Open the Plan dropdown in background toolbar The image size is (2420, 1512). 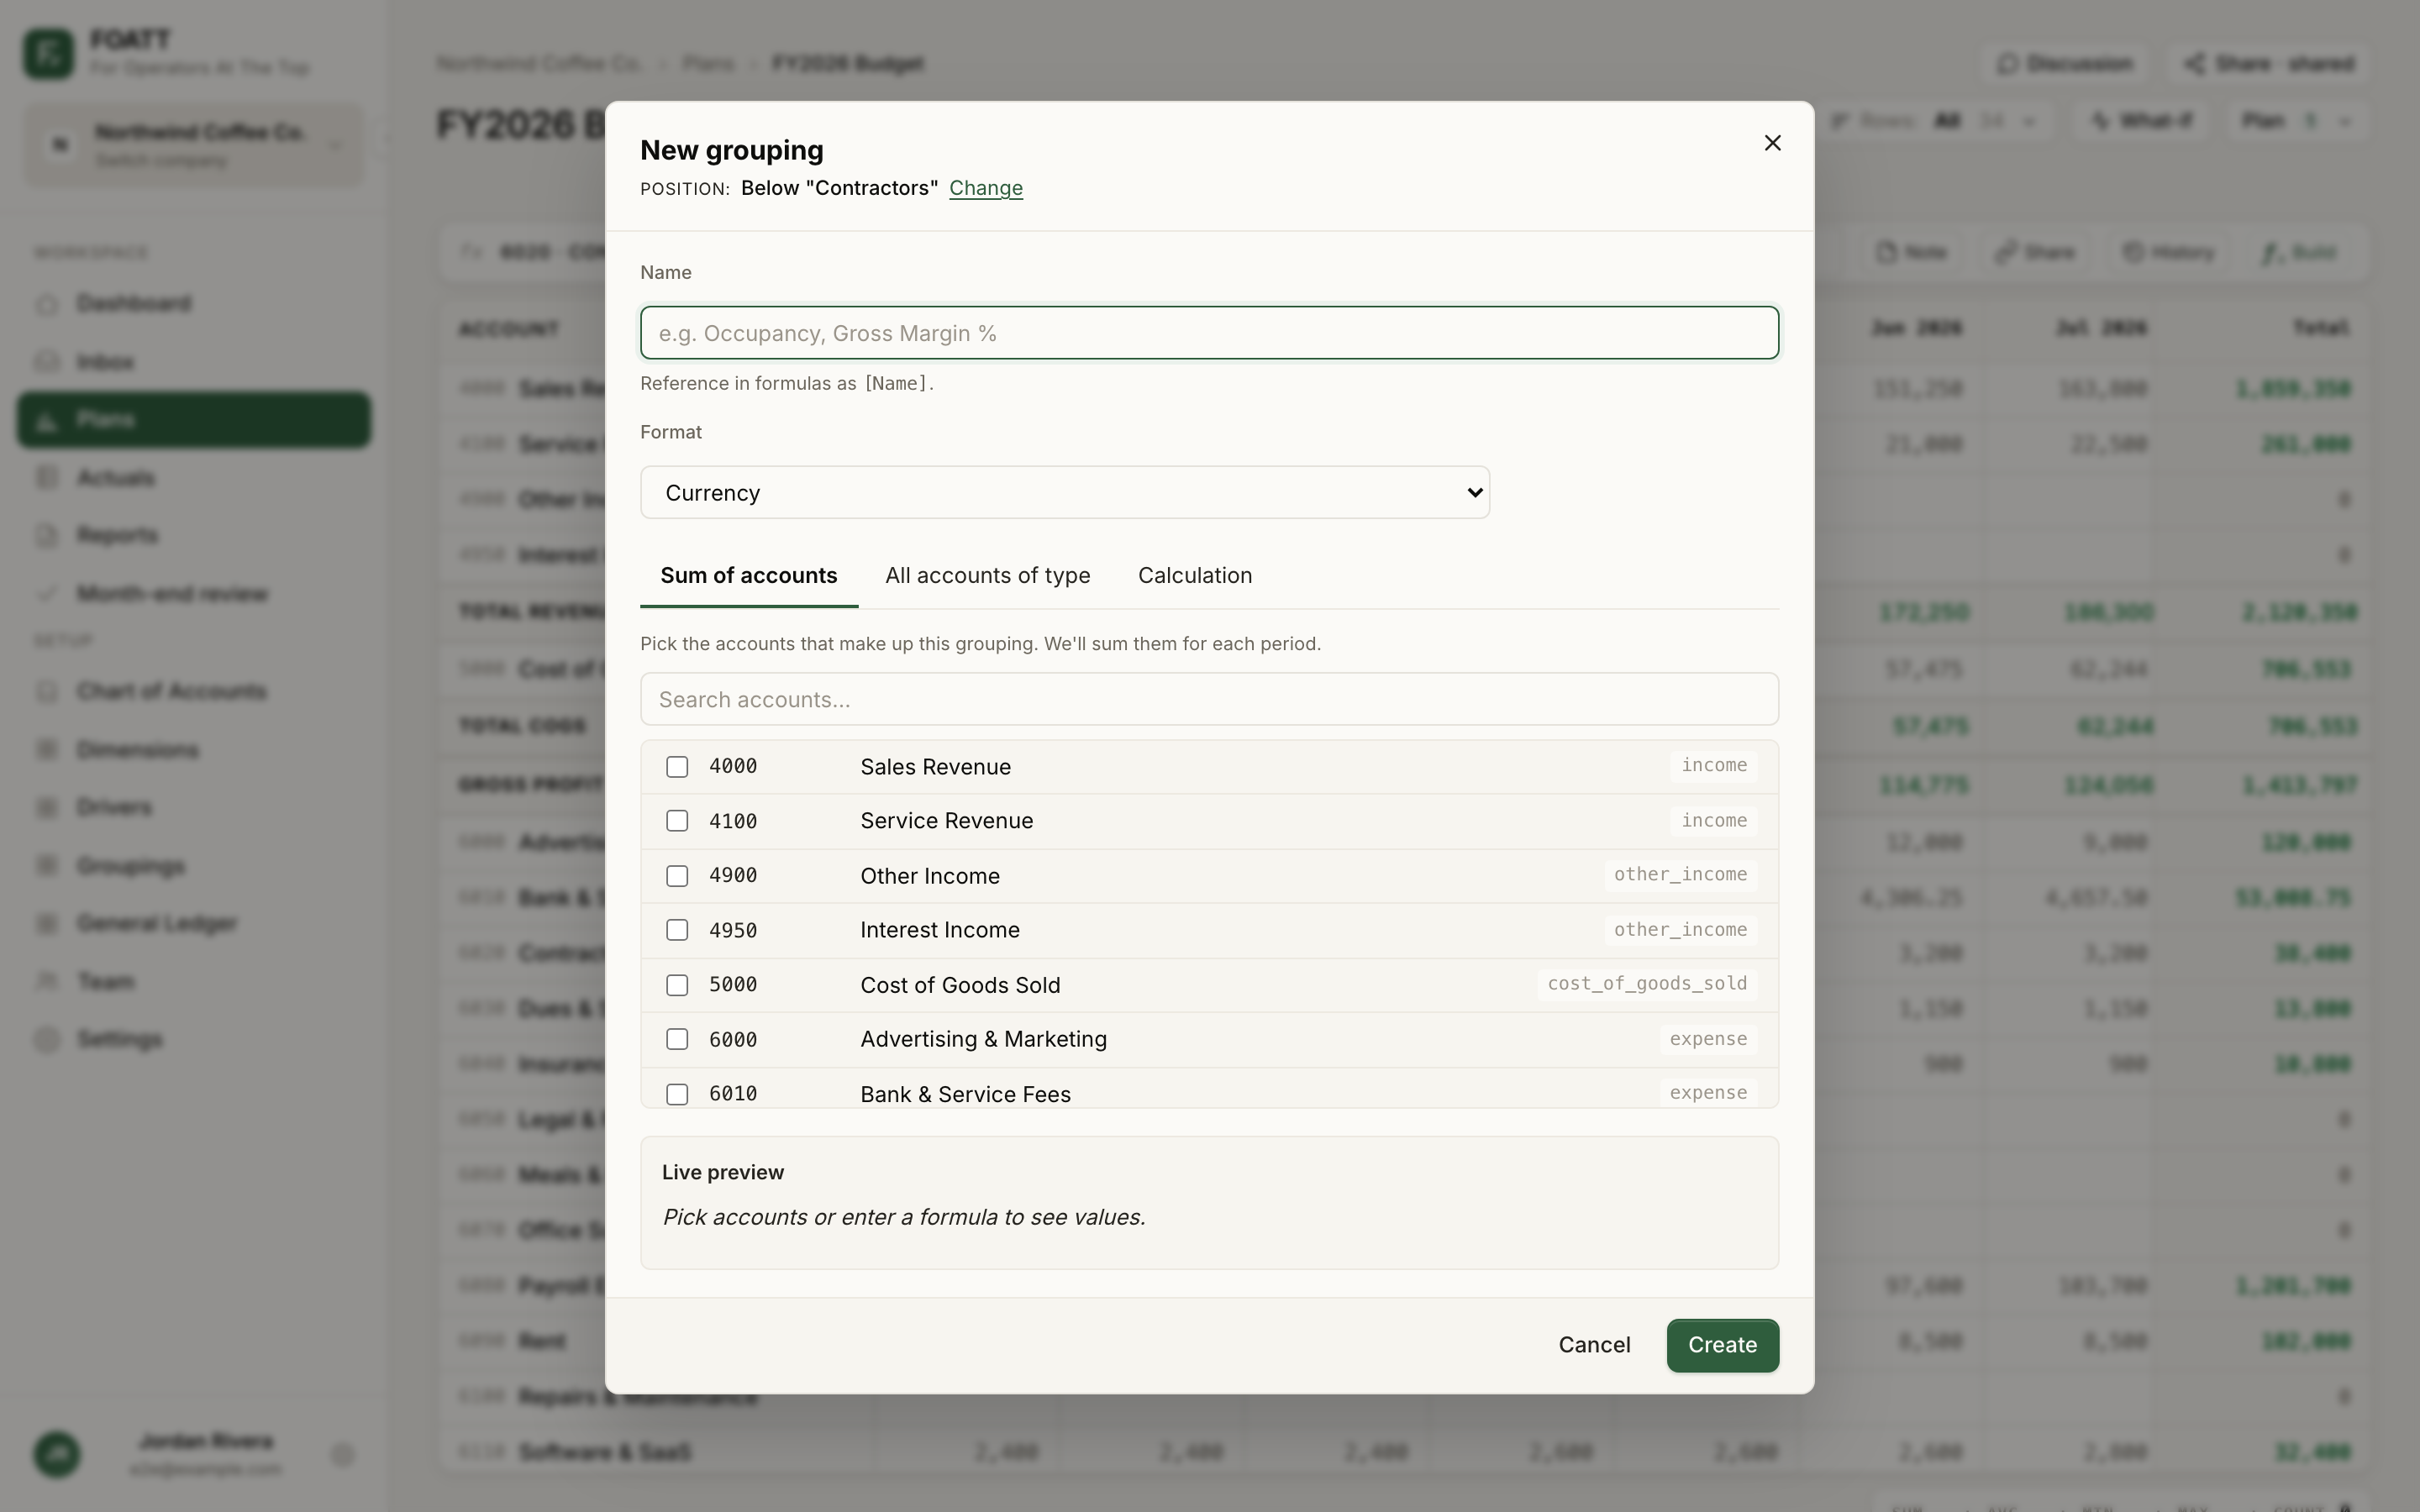(x=2297, y=121)
